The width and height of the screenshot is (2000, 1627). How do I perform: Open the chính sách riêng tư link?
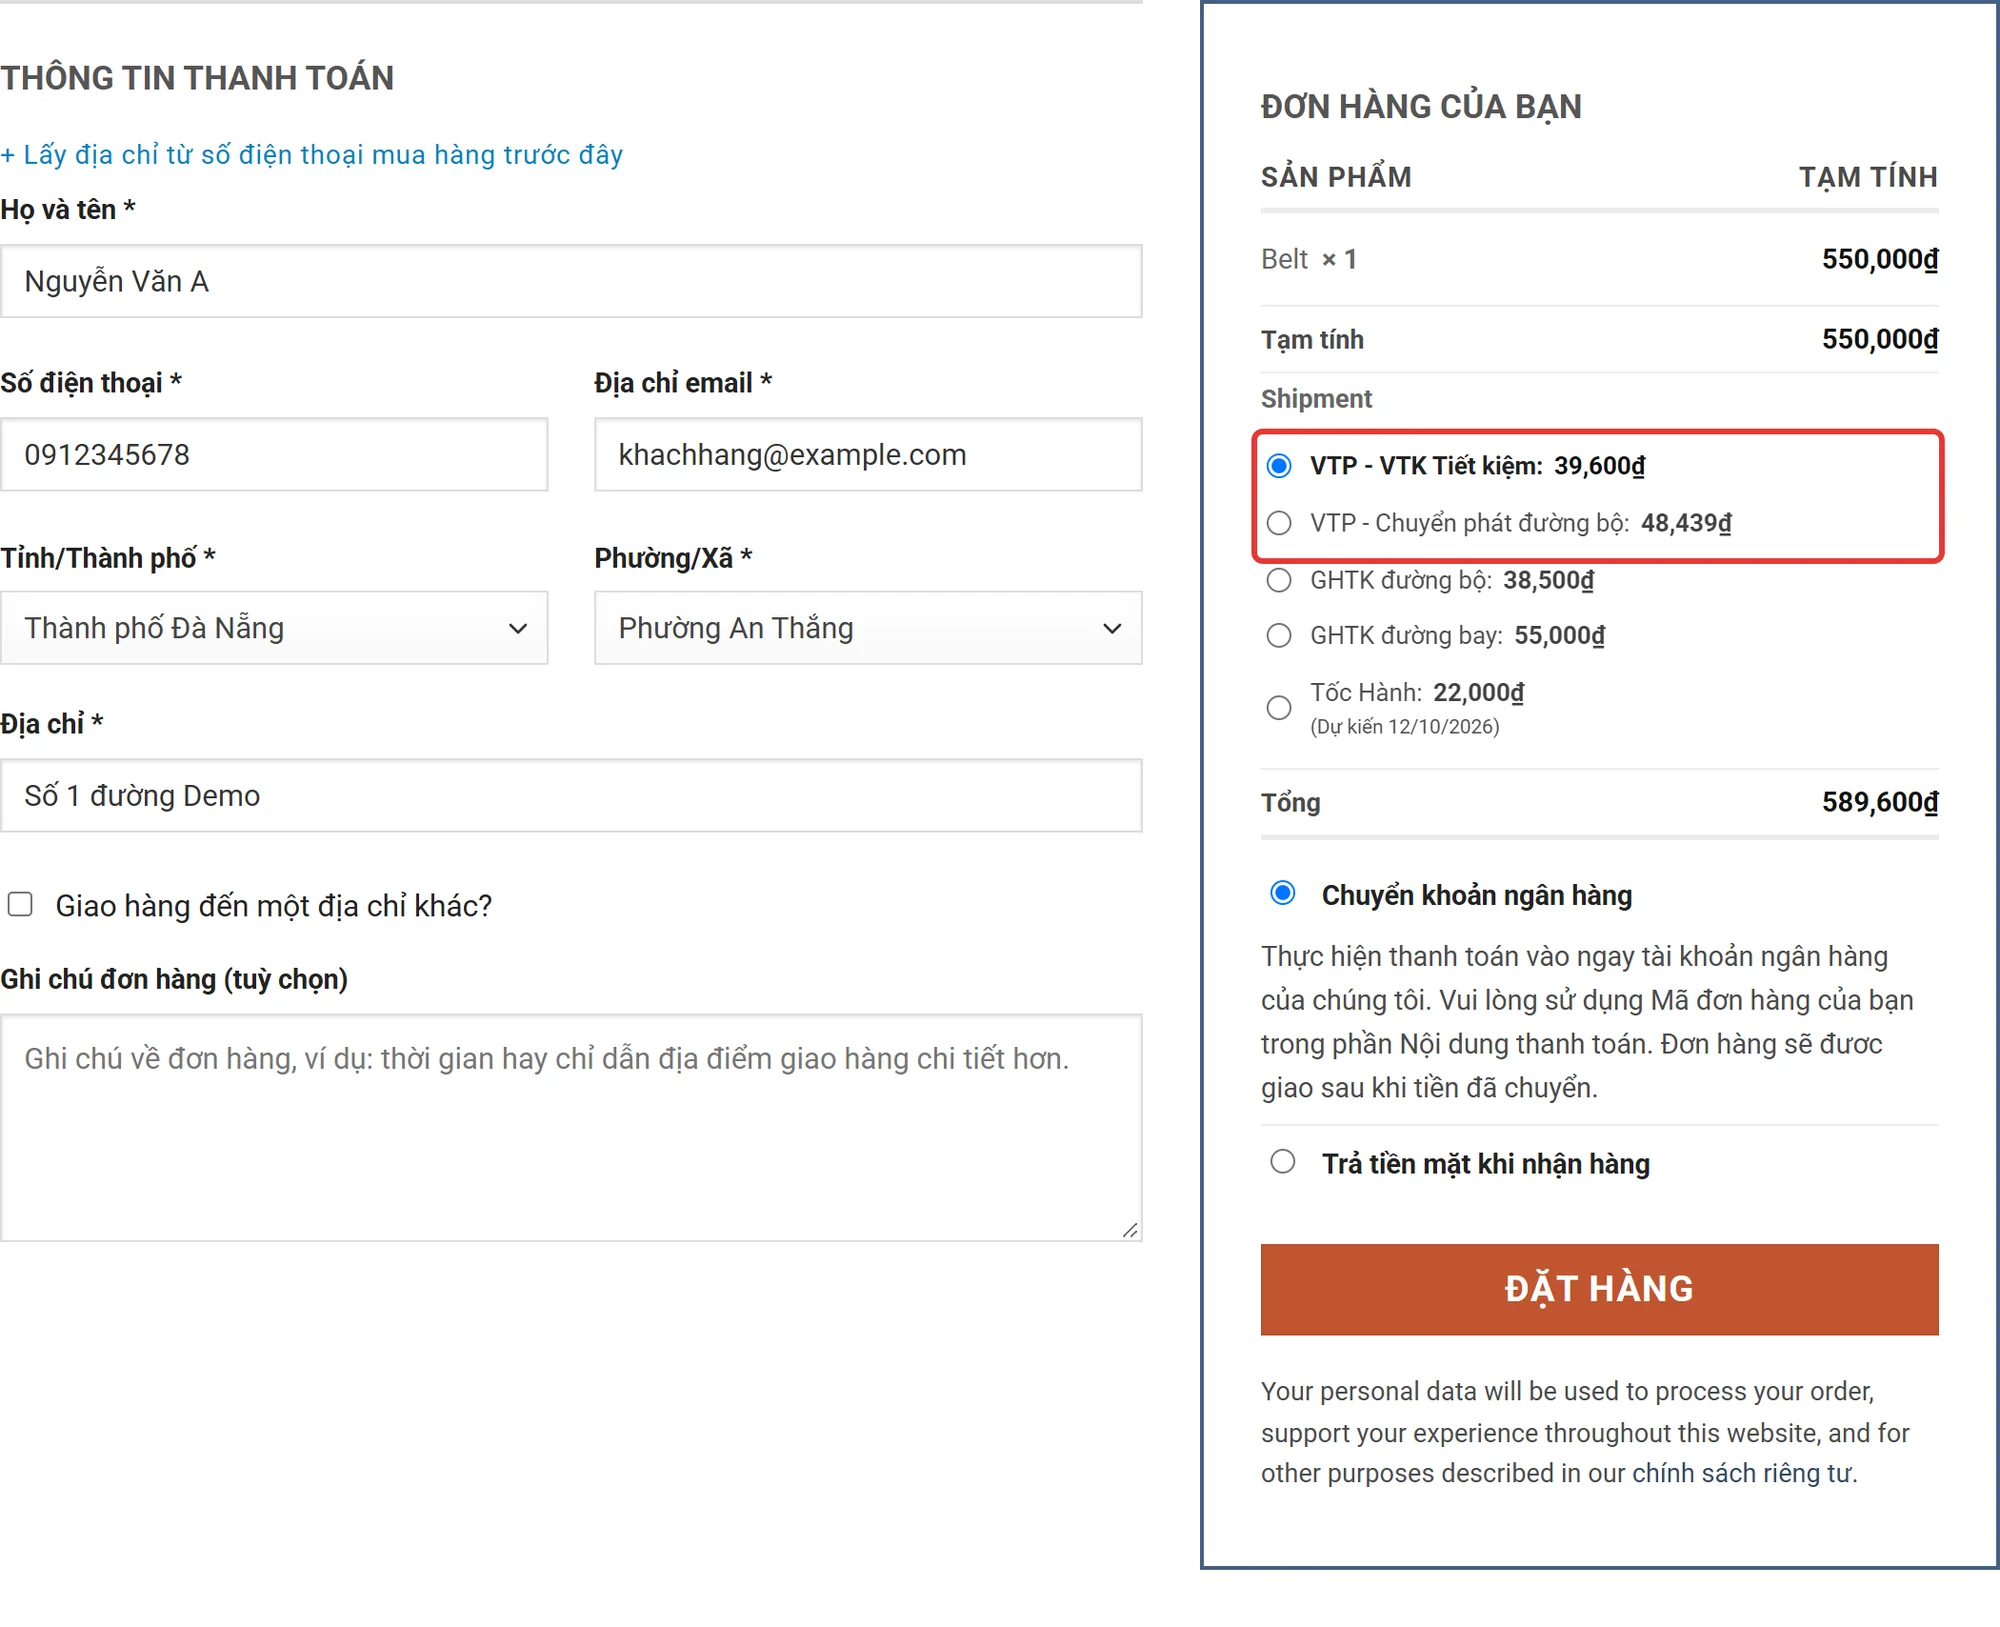coord(1742,1473)
